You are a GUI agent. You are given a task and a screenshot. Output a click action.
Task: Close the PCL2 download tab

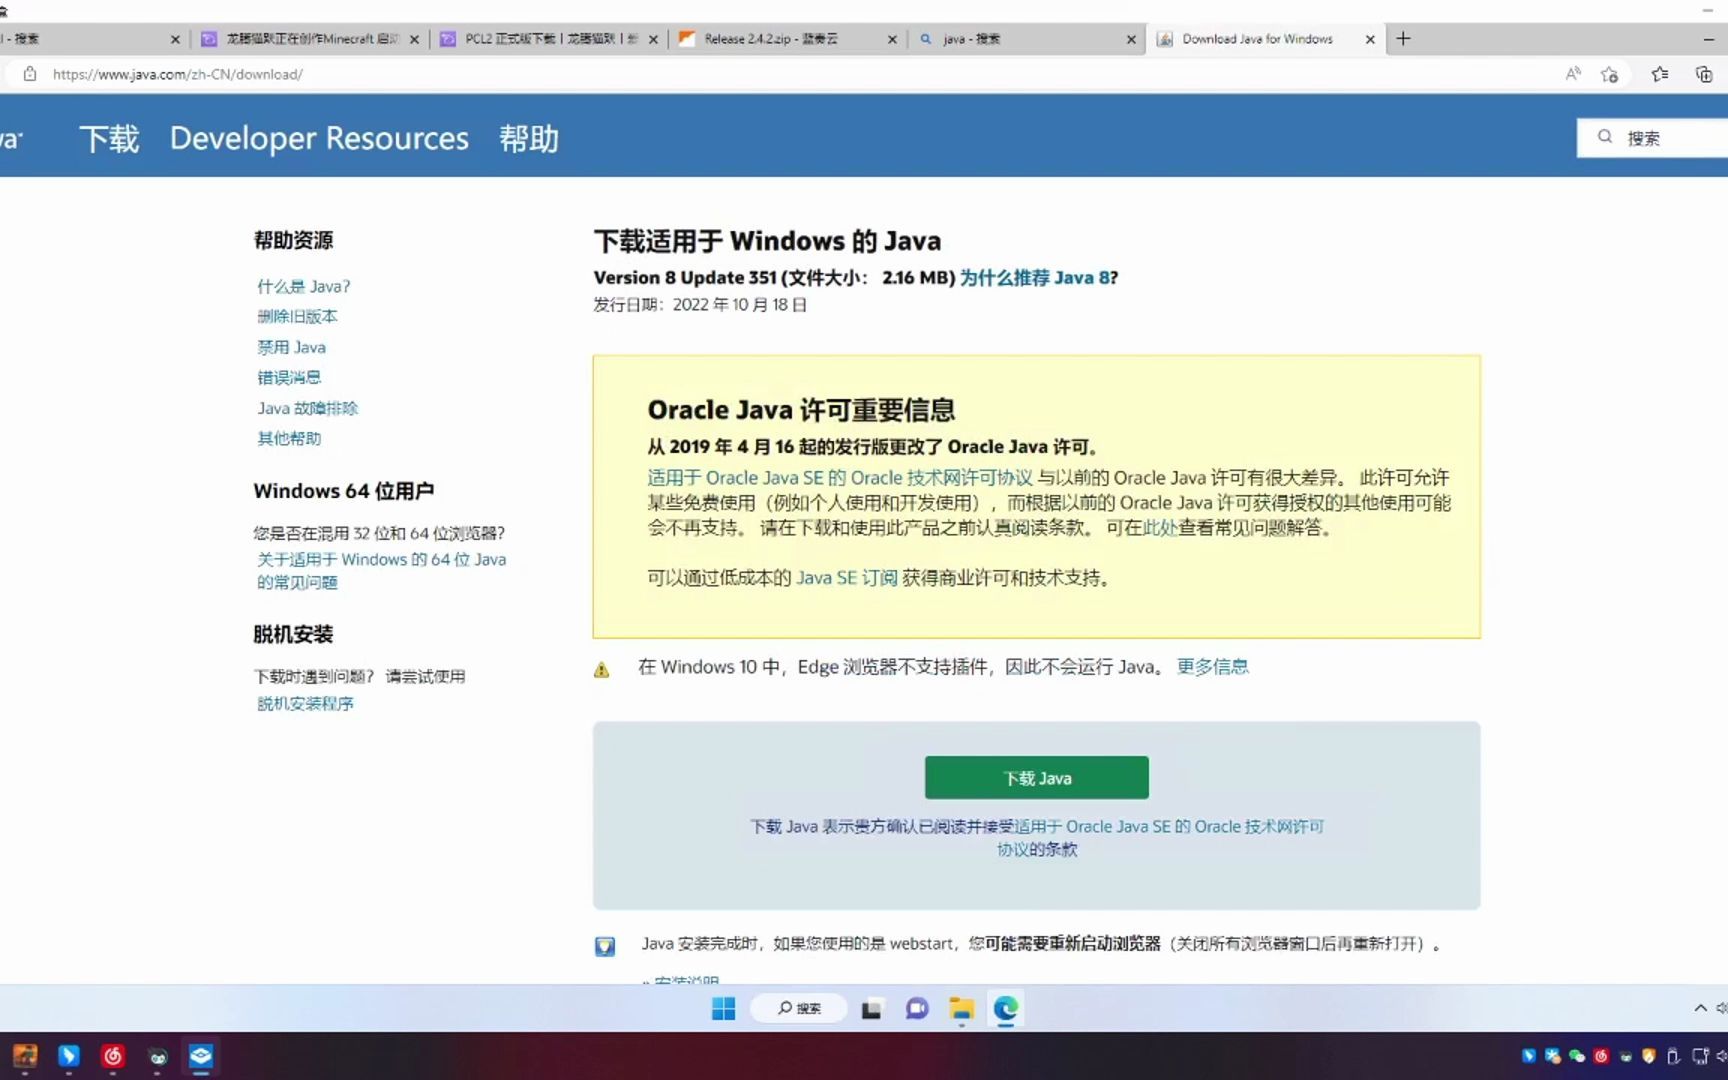tap(653, 39)
